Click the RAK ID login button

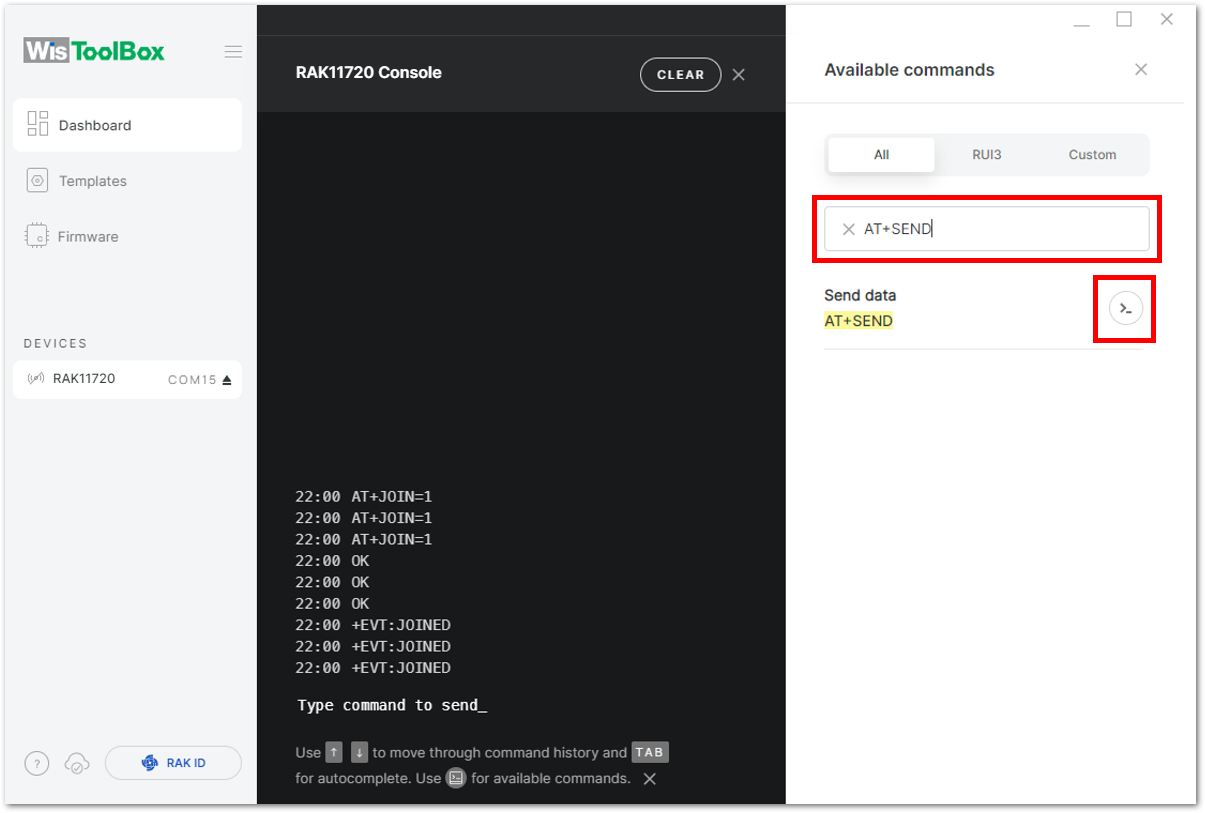click(173, 763)
